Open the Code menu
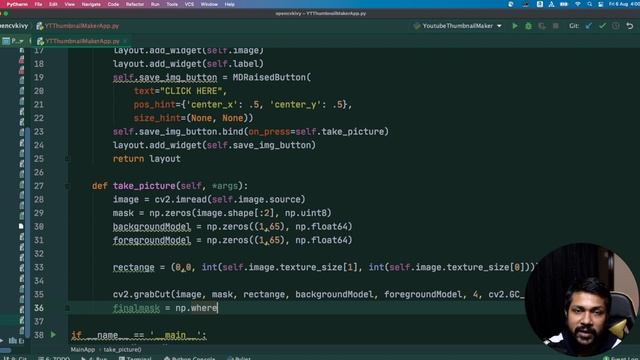 coord(113,4)
